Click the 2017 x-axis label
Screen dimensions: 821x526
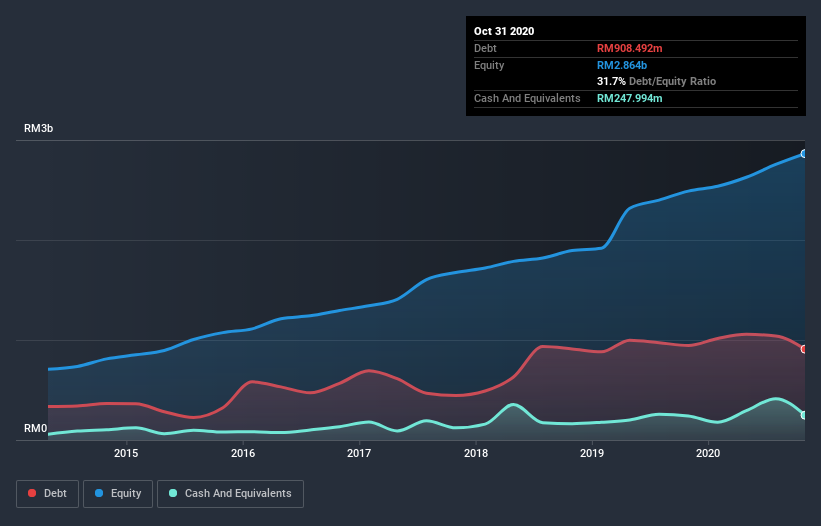point(359,453)
